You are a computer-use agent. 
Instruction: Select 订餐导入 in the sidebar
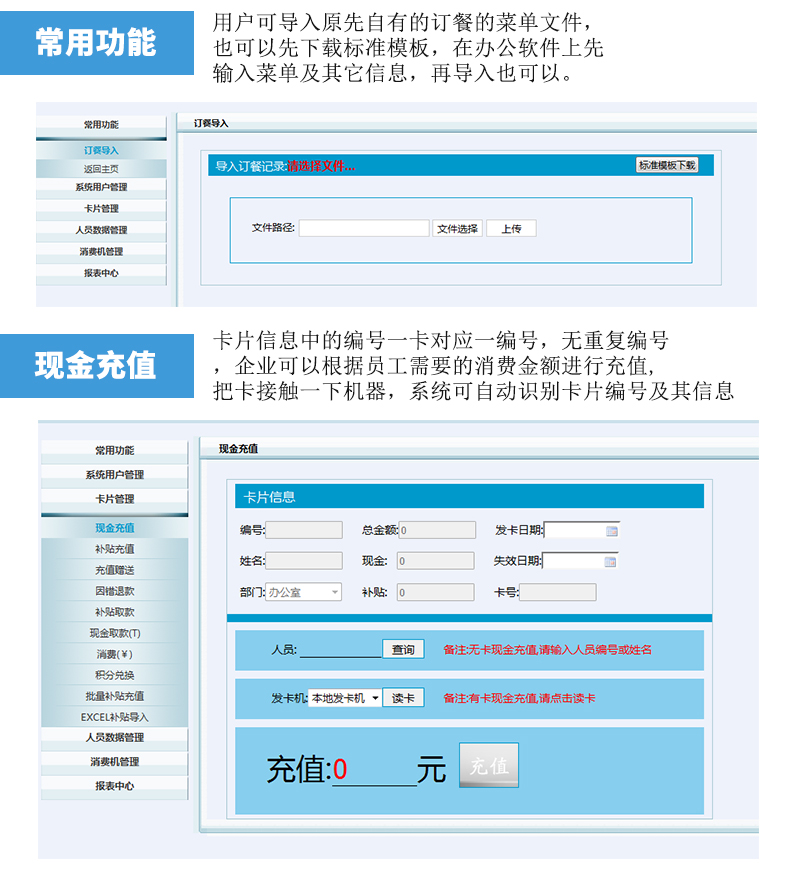101,150
